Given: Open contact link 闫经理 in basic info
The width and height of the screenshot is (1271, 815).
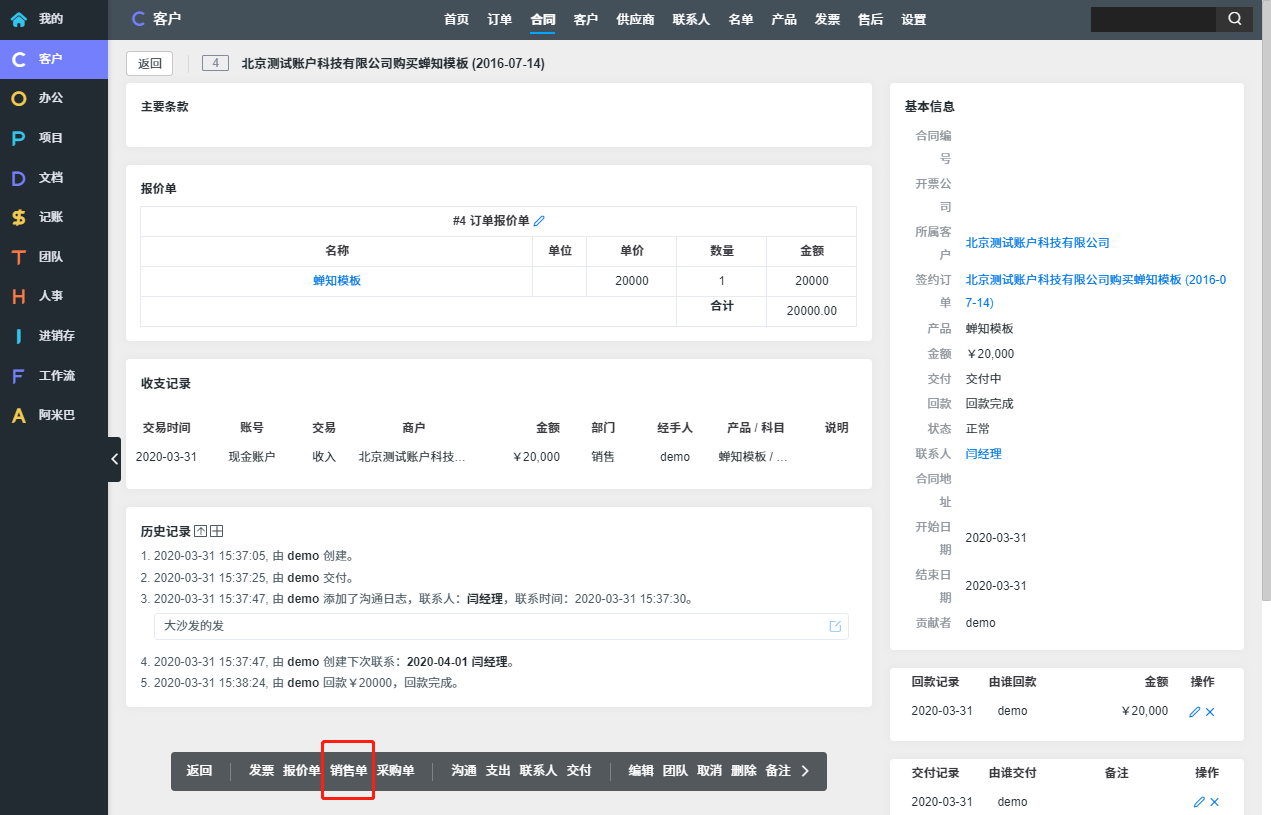Looking at the screenshot, I should (983, 454).
